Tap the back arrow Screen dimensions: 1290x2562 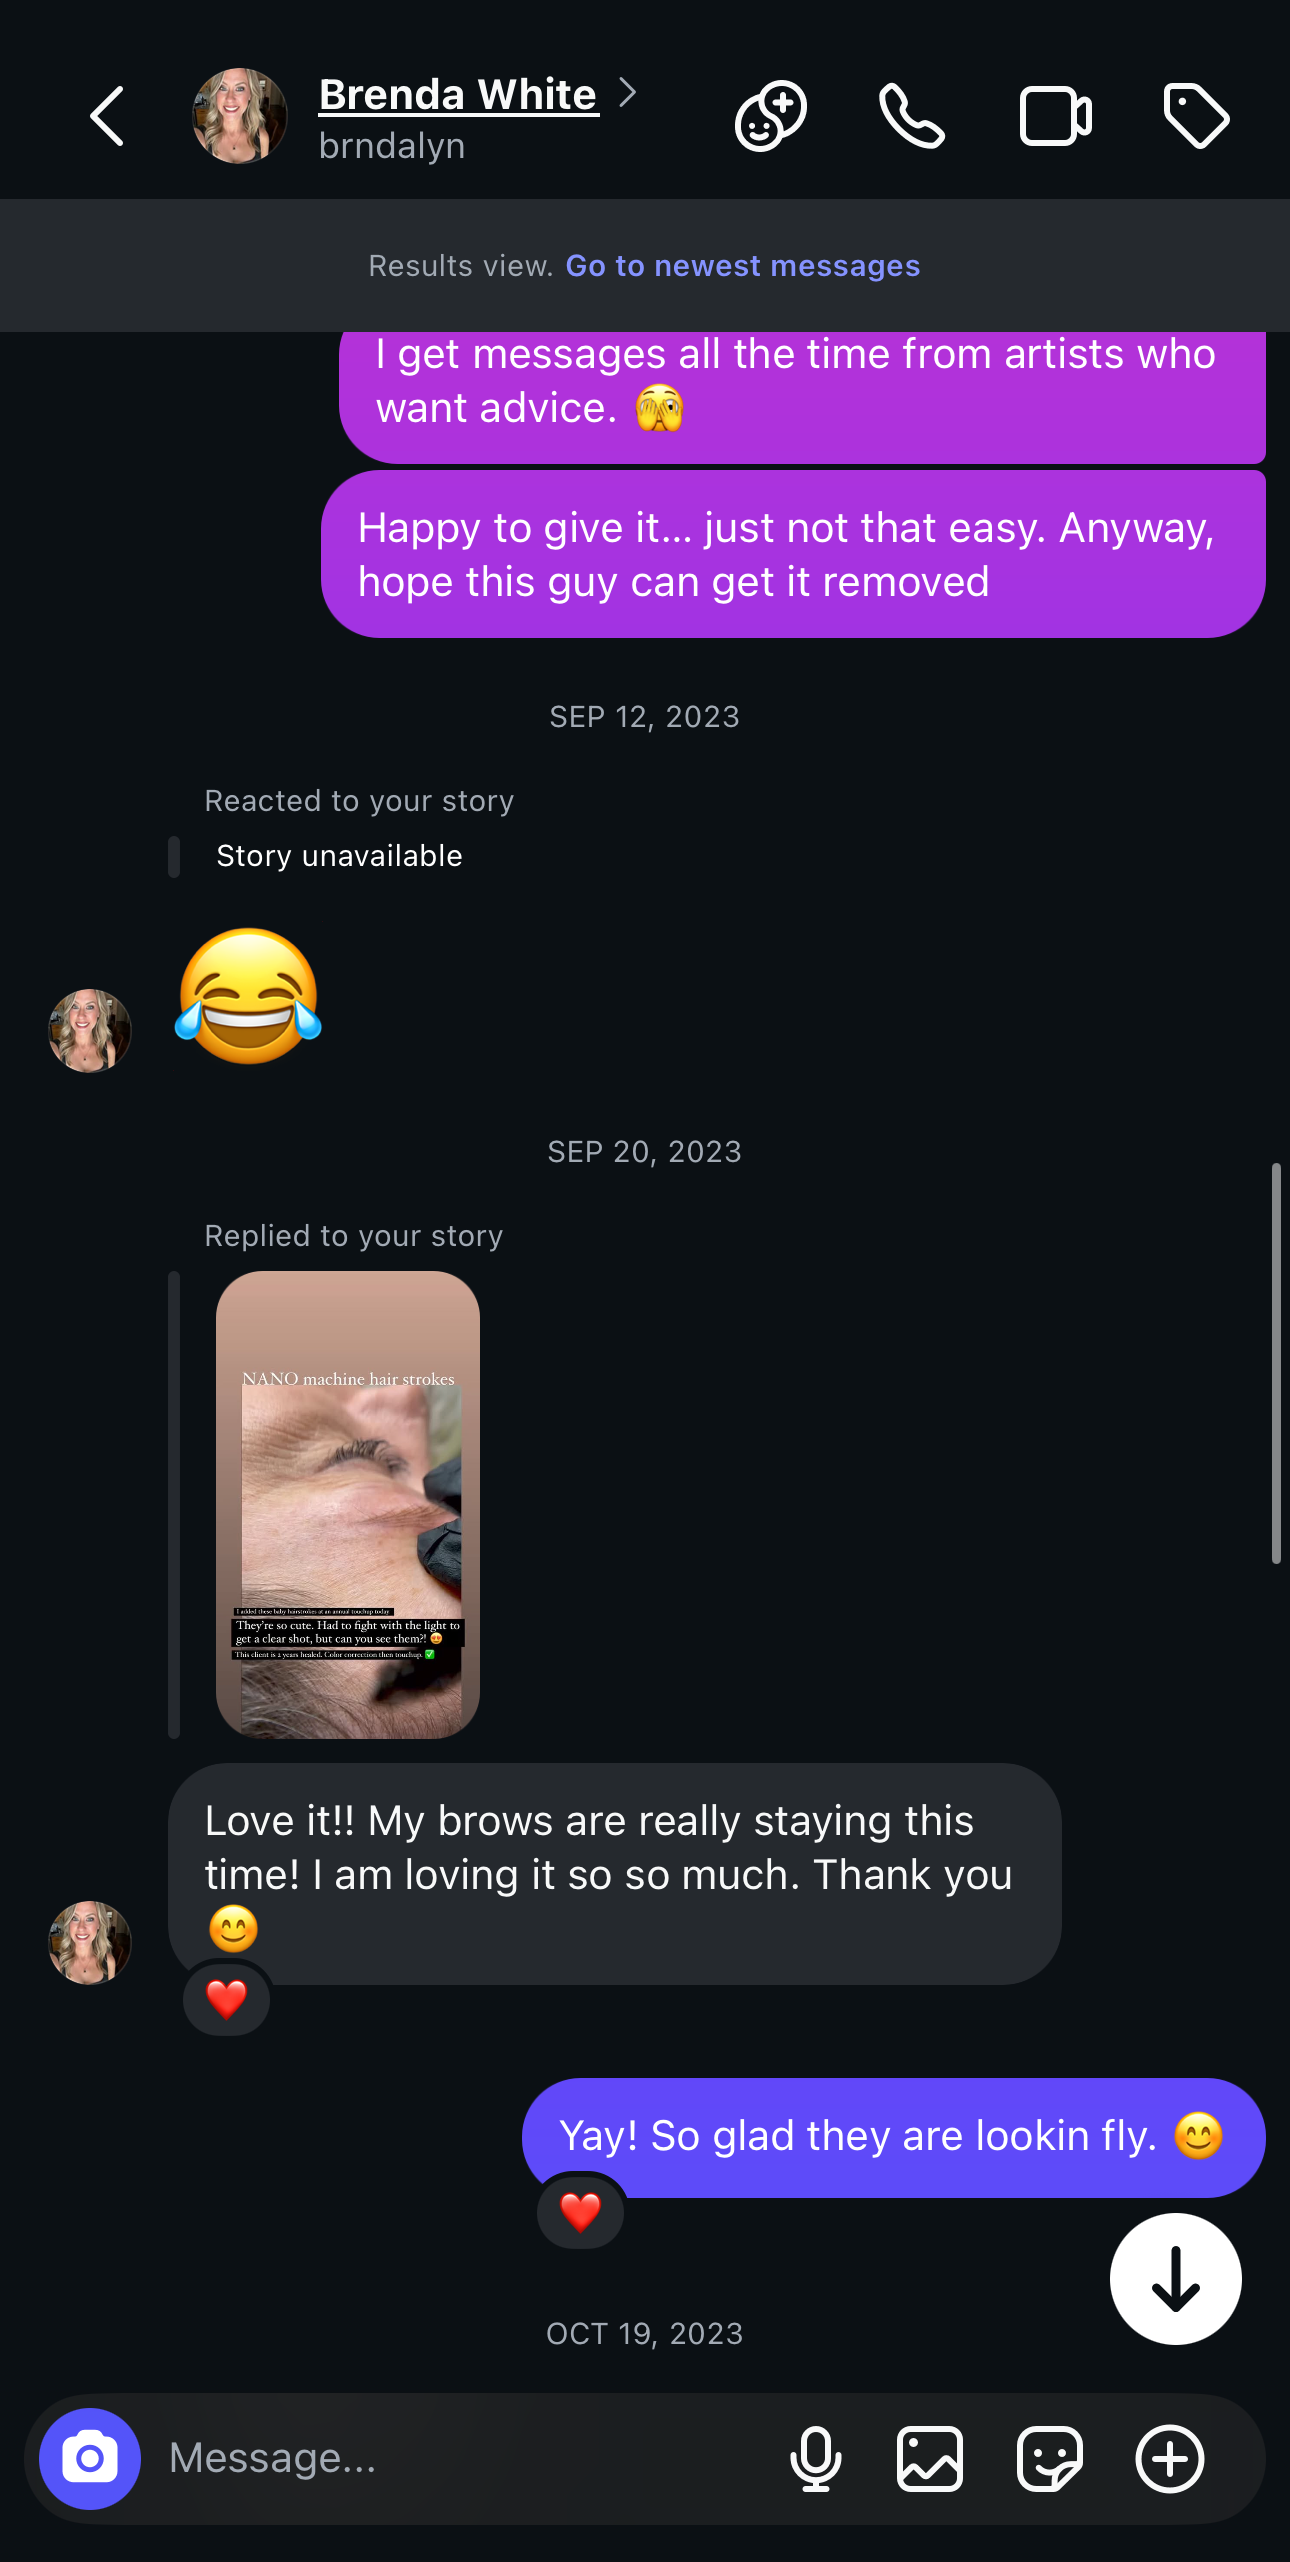click(x=107, y=116)
